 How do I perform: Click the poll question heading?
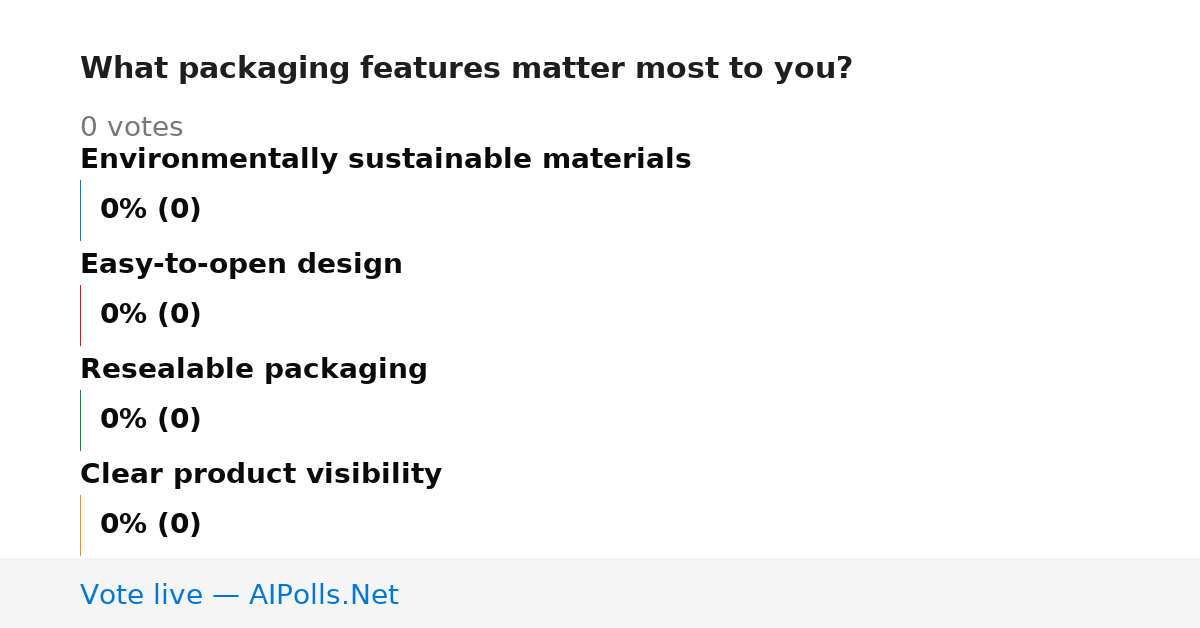(x=466, y=69)
